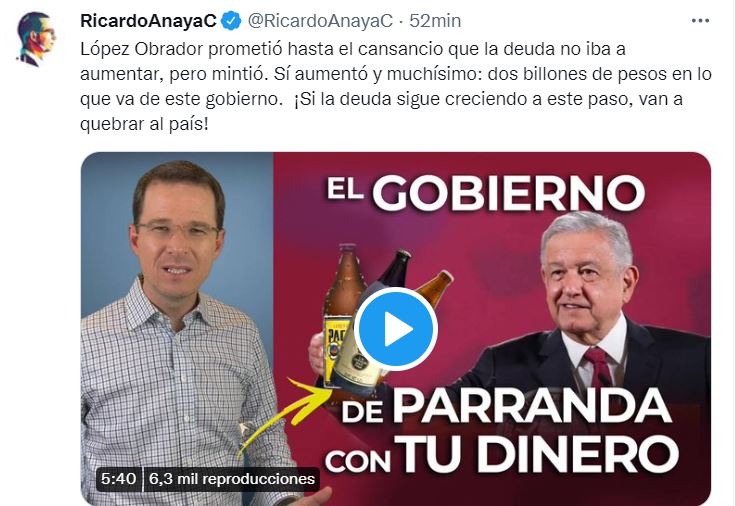Click the tweet text starting with López Obrador
Screen dimensions: 735x506
396,86
